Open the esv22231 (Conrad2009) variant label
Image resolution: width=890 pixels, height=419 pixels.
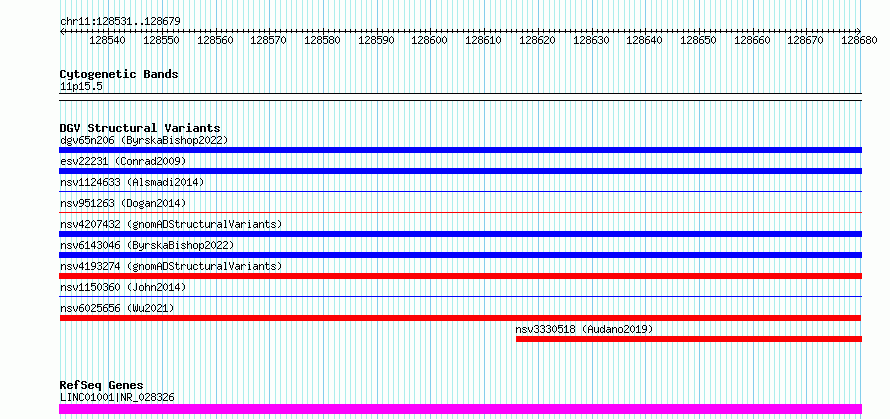point(123,161)
